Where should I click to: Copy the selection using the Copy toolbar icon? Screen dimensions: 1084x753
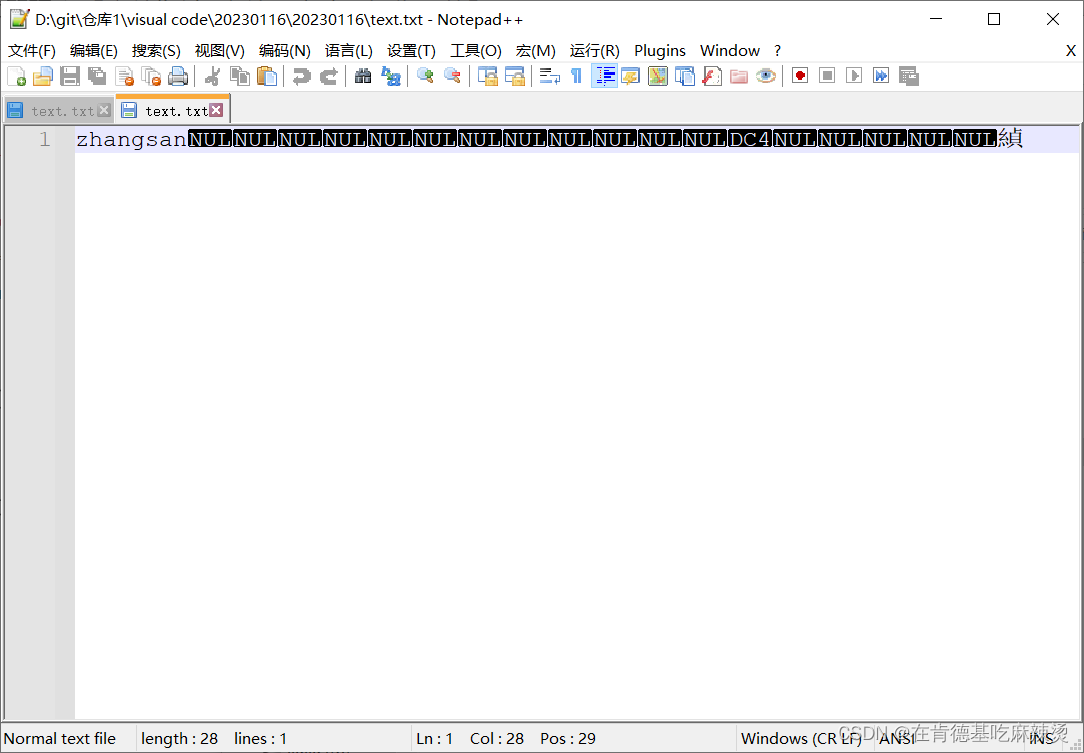tap(239, 75)
